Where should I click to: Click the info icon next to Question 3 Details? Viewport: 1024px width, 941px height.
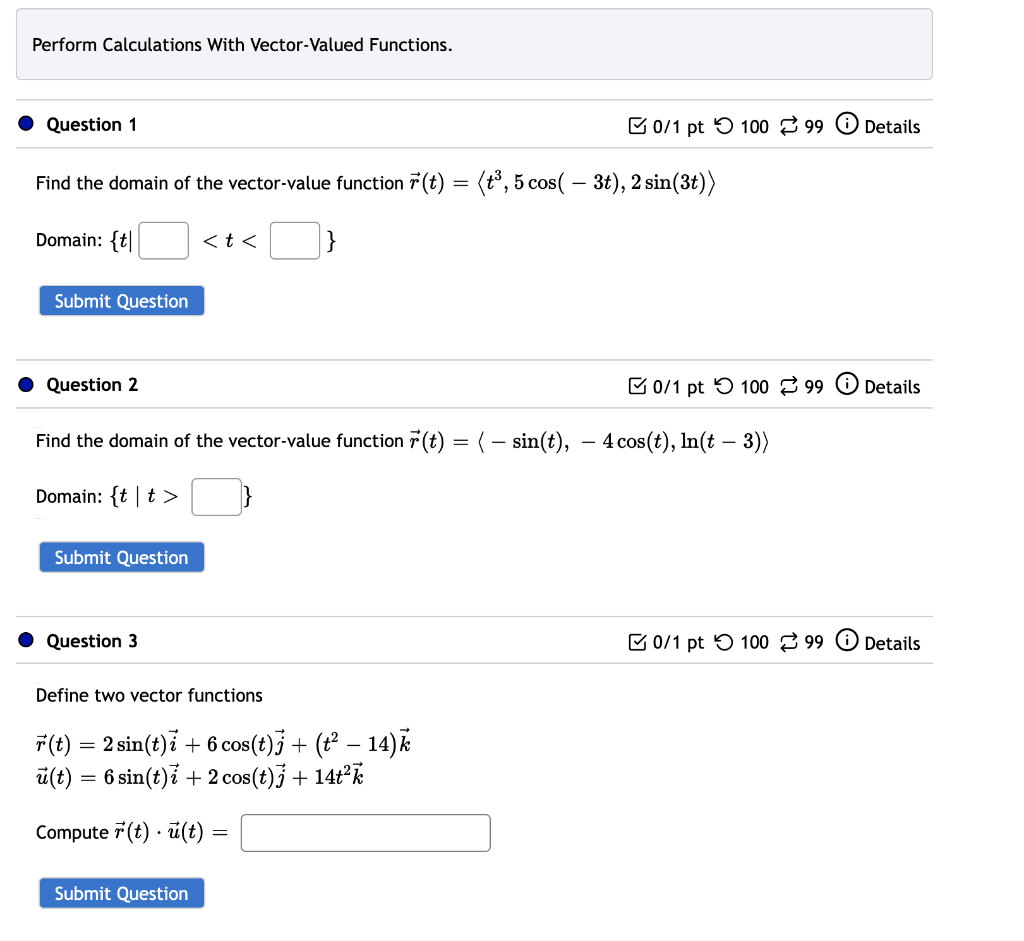coord(847,642)
